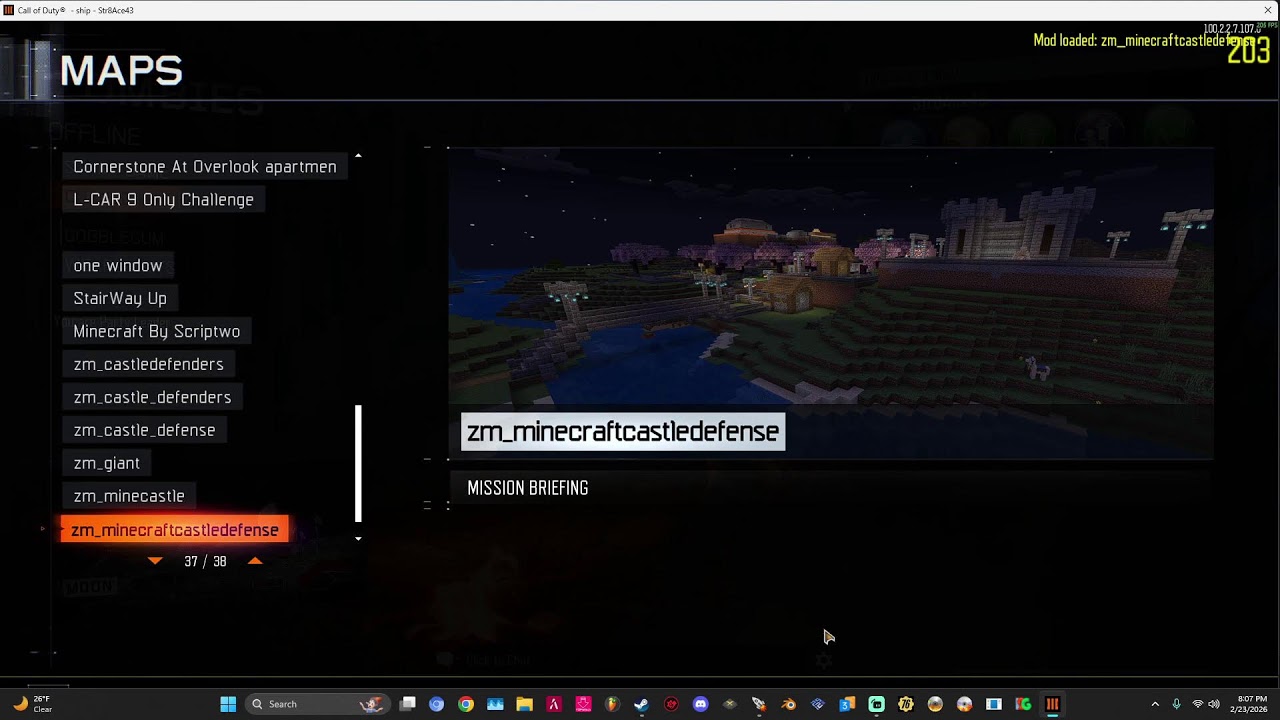The width and height of the screenshot is (1280, 720).
Task: Select the zm_giant map
Action: pyautogui.click(x=106, y=463)
